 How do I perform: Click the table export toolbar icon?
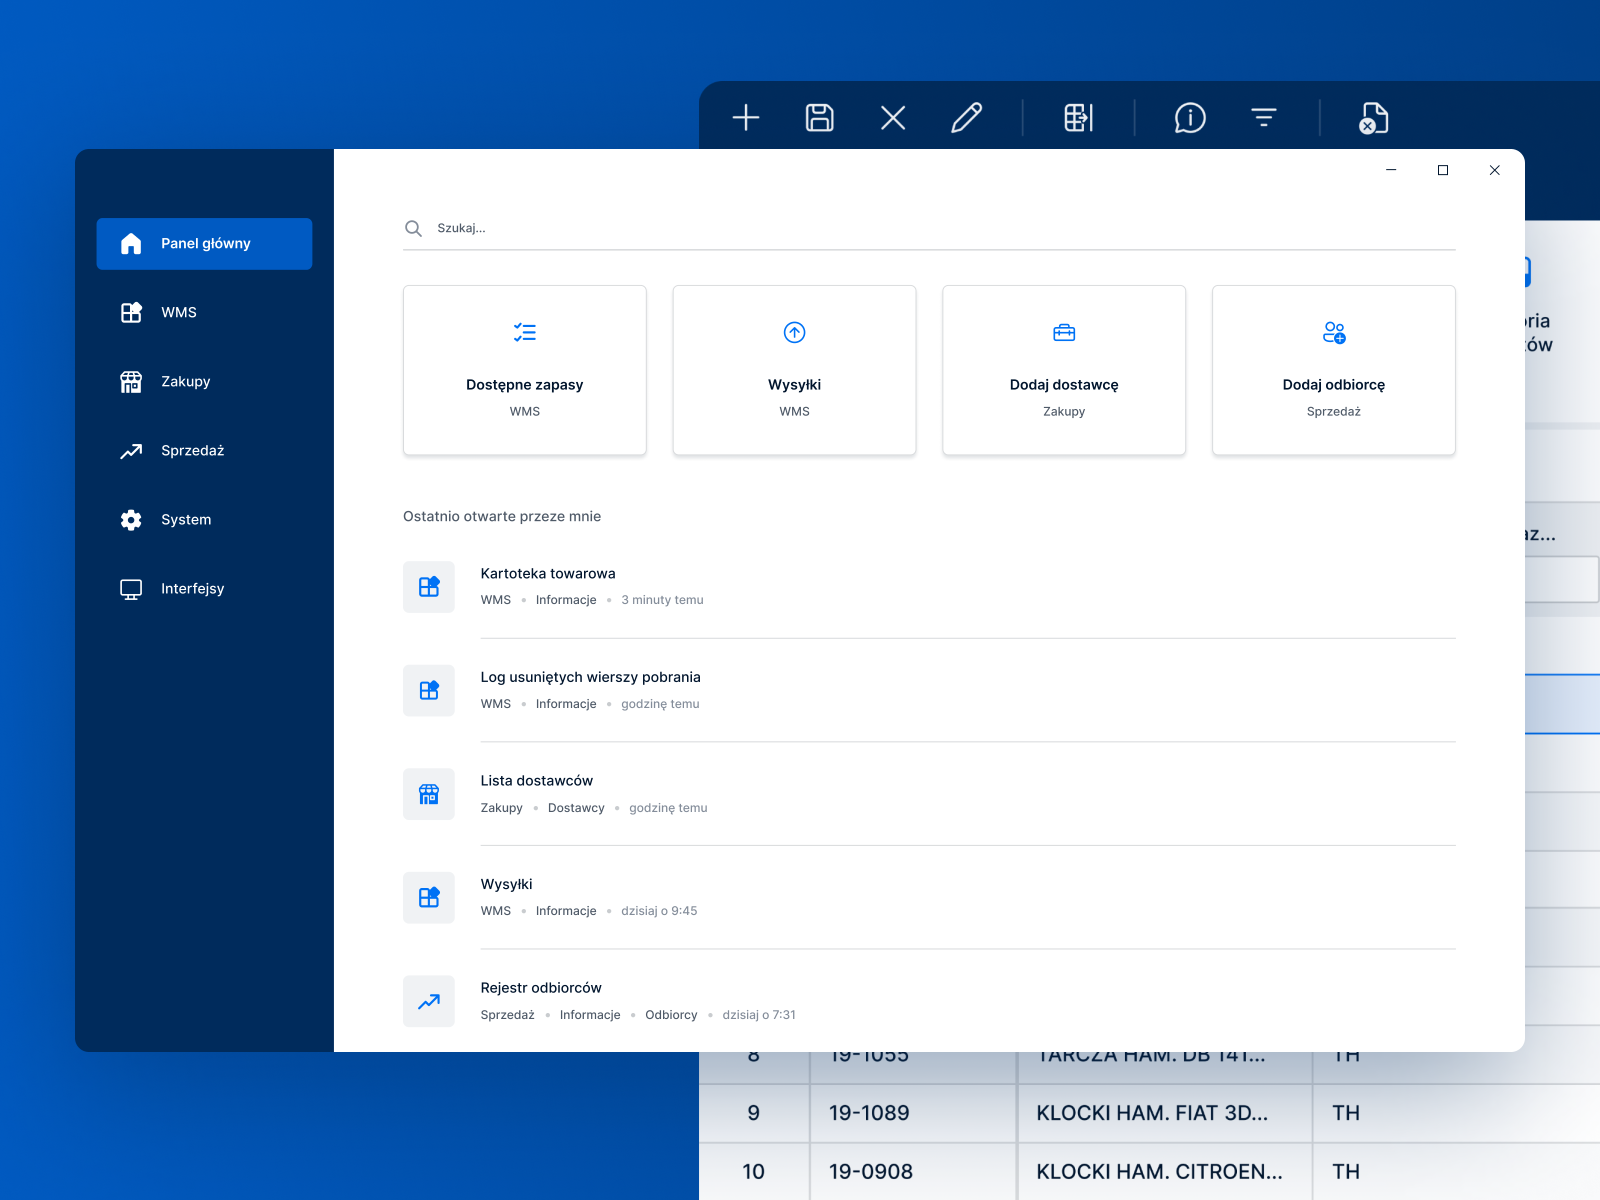click(x=1080, y=118)
